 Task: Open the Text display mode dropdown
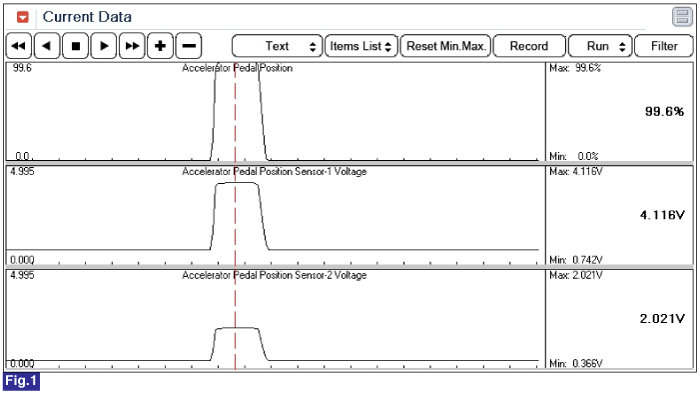click(277, 46)
